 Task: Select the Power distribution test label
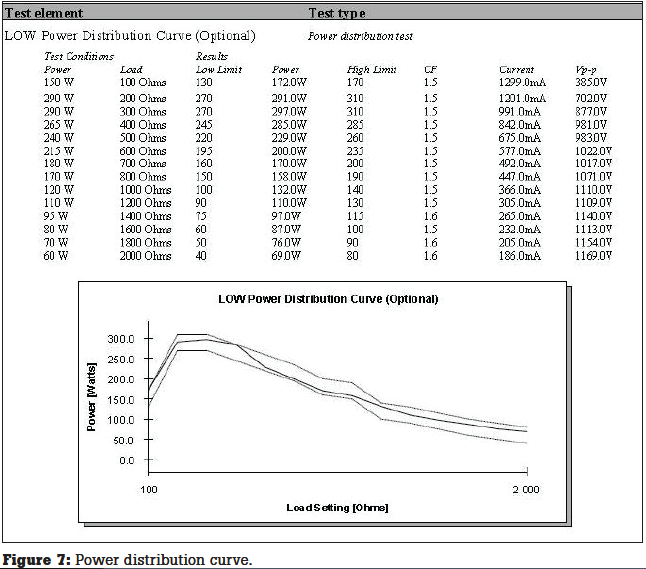tap(359, 36)
